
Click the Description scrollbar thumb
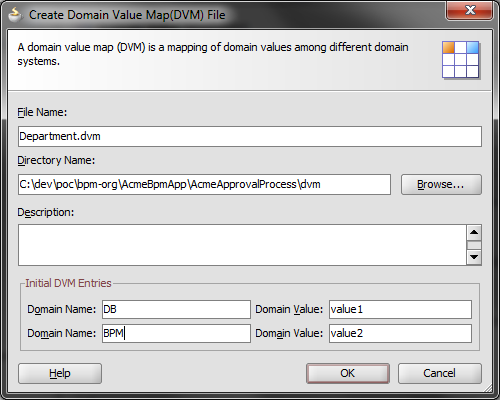[474, 245]
